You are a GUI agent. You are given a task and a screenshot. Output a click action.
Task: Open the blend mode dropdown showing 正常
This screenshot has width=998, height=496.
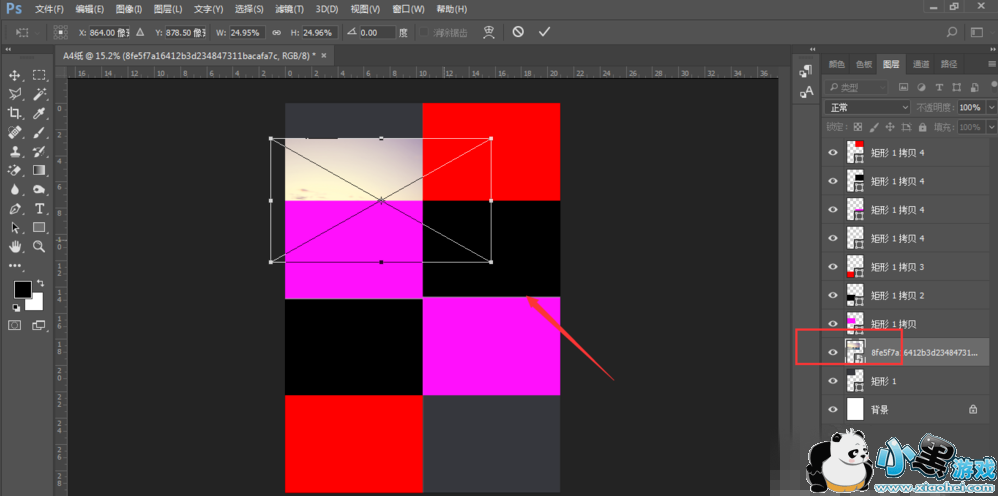click(x=866, y=107)
